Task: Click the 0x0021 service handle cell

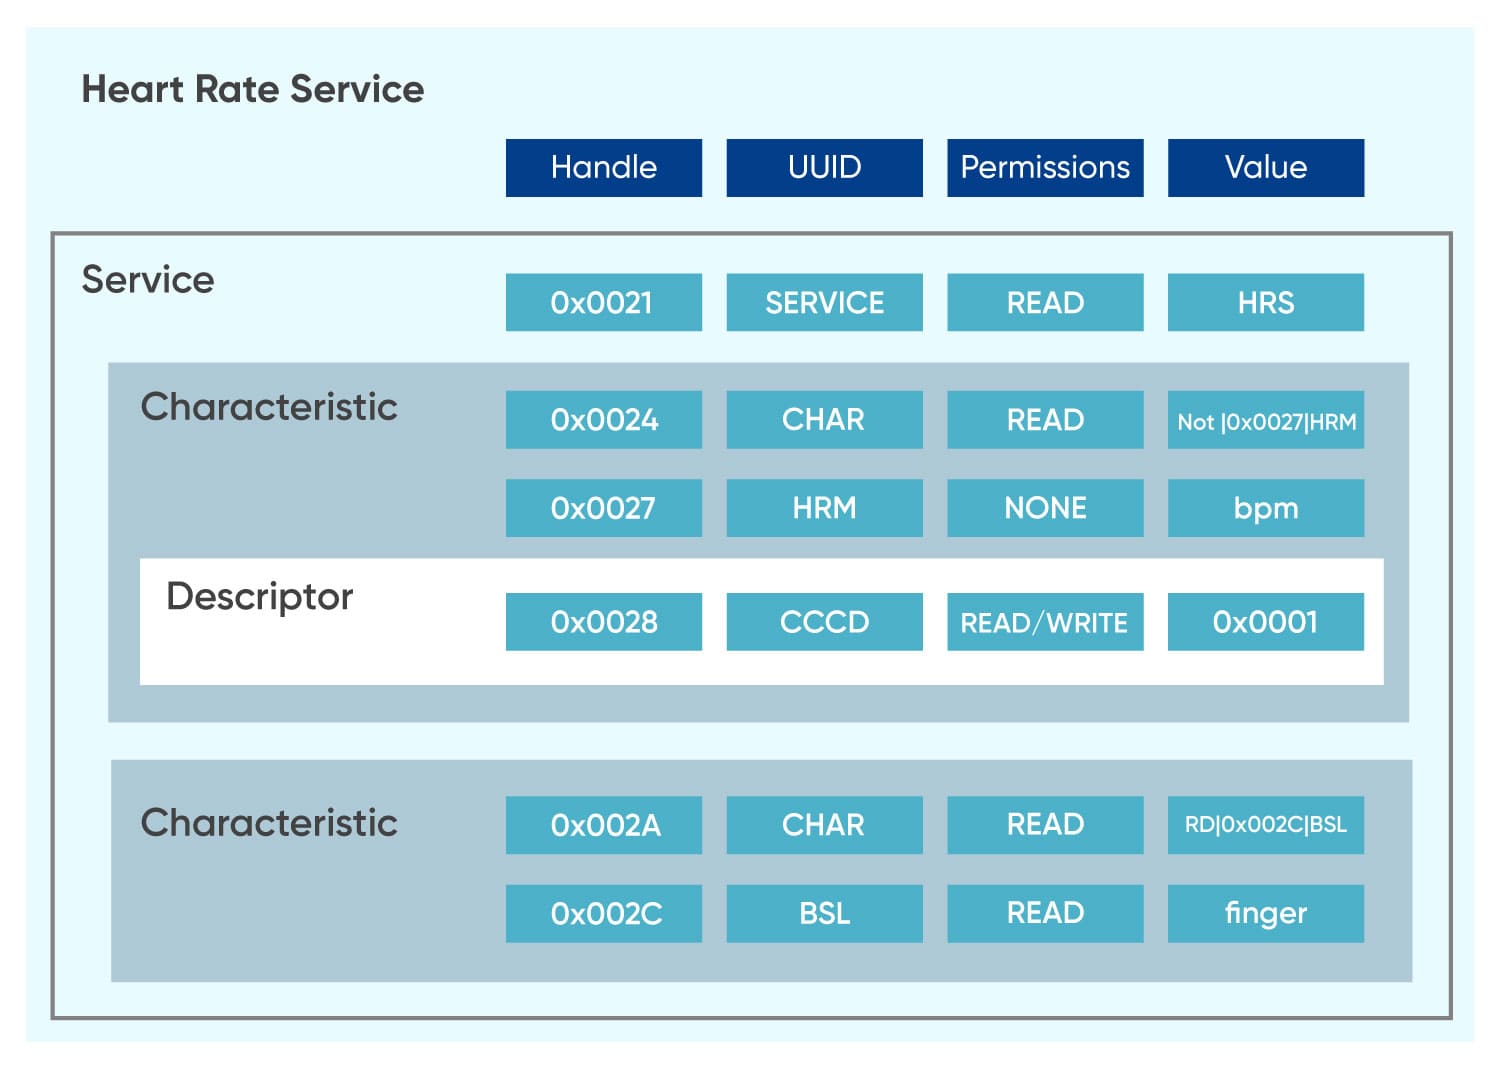Action: [603, 302]
